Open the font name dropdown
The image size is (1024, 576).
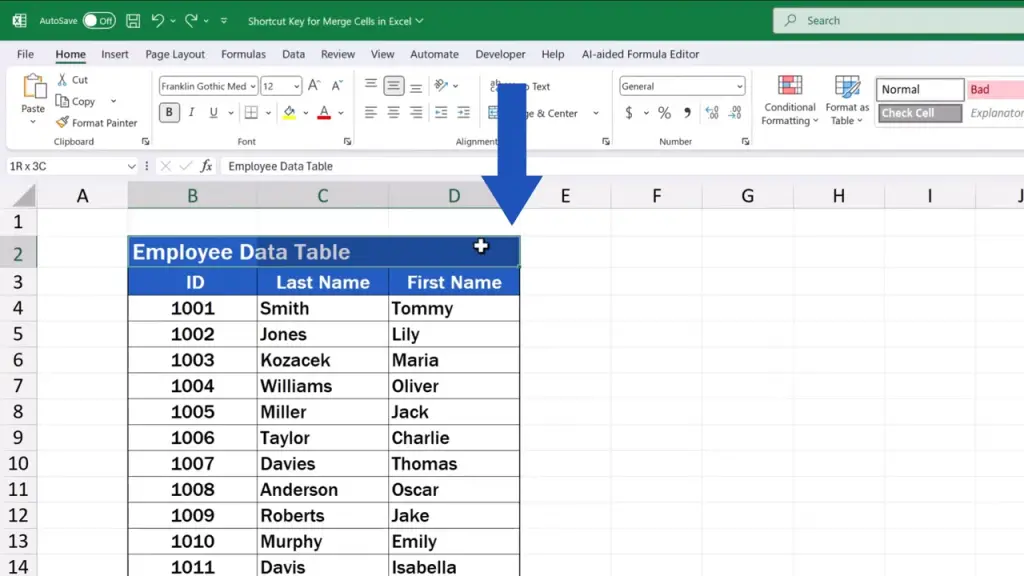pyautogui.click(x=252, y=87)
